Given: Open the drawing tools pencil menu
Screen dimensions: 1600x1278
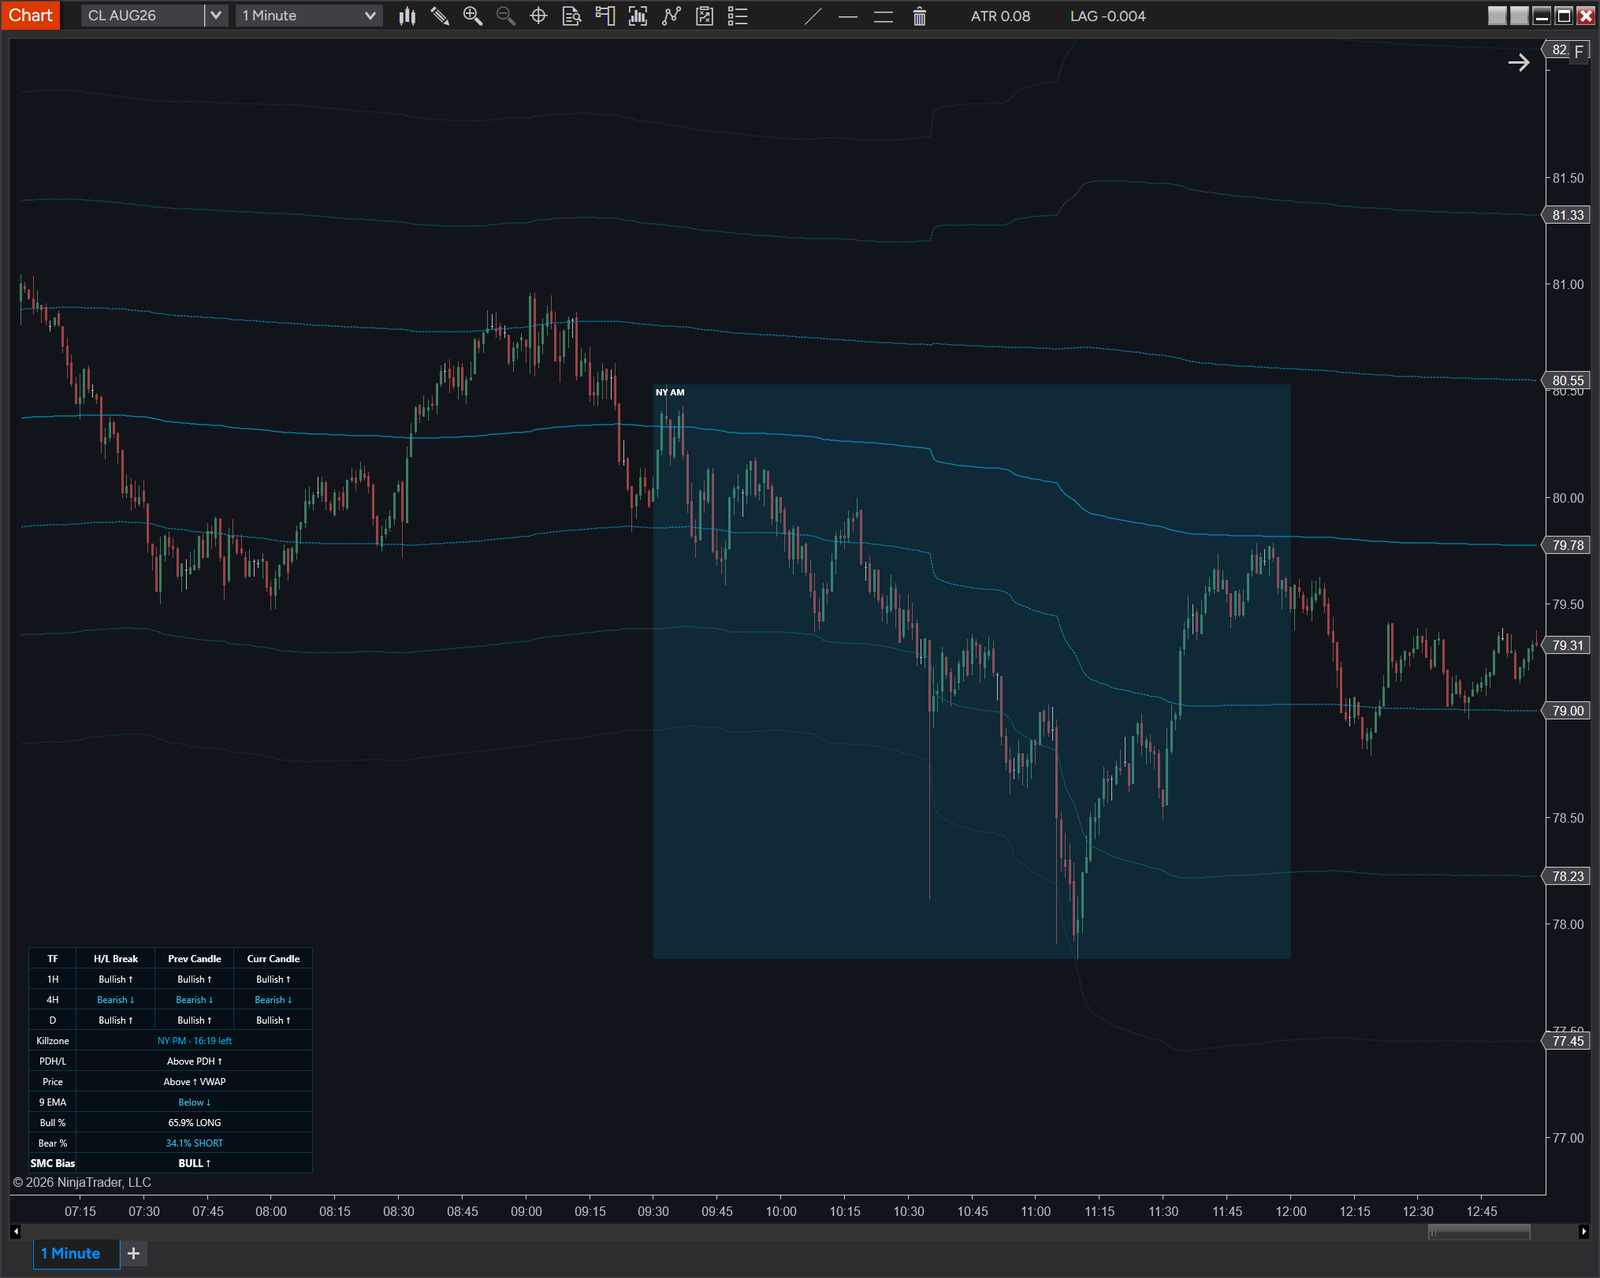Looking at the screenshot, I should click(x=440, y=16).
